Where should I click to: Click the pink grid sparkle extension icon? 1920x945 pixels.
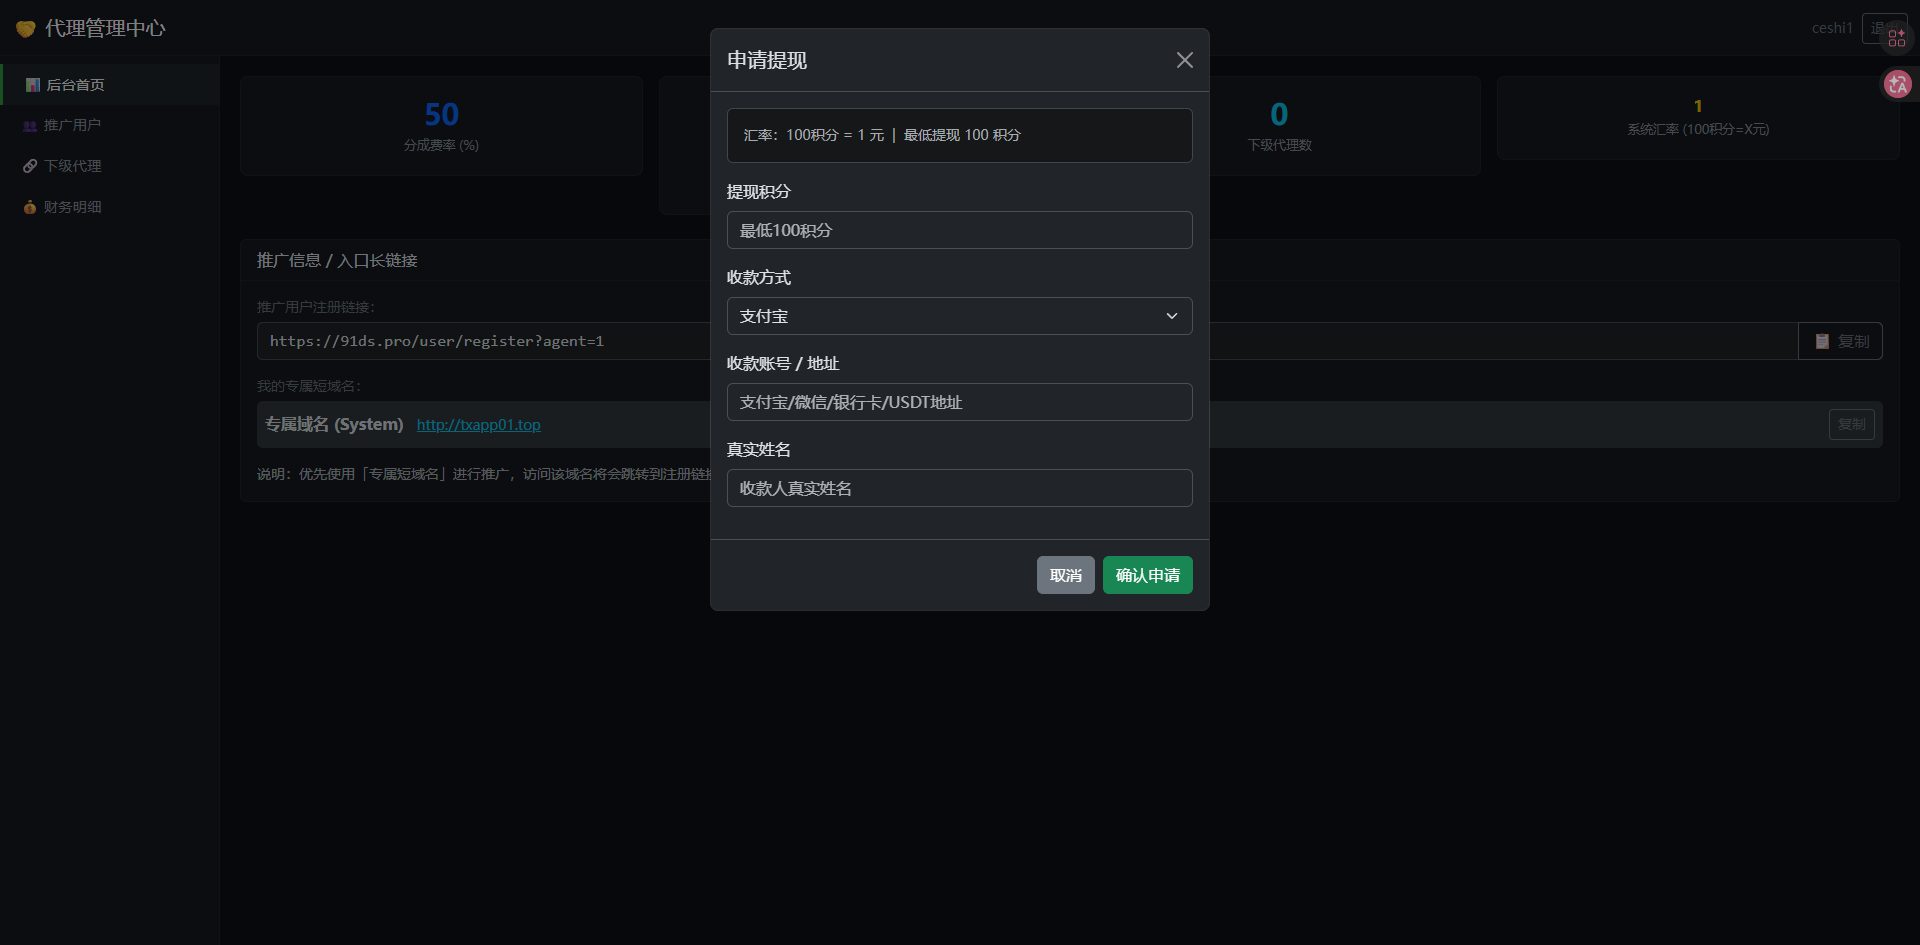[1896, 38]
